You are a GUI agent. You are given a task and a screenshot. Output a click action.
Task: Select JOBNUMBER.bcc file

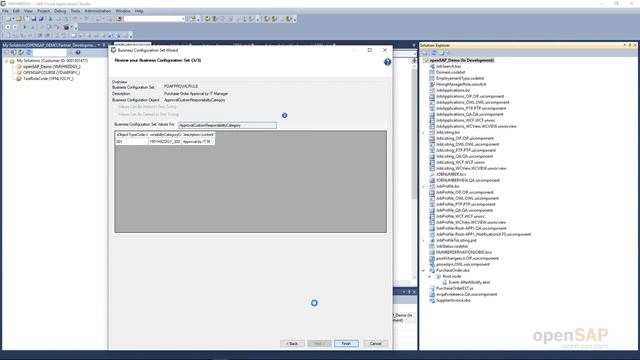pyautogui.click(x=451, y=174)
